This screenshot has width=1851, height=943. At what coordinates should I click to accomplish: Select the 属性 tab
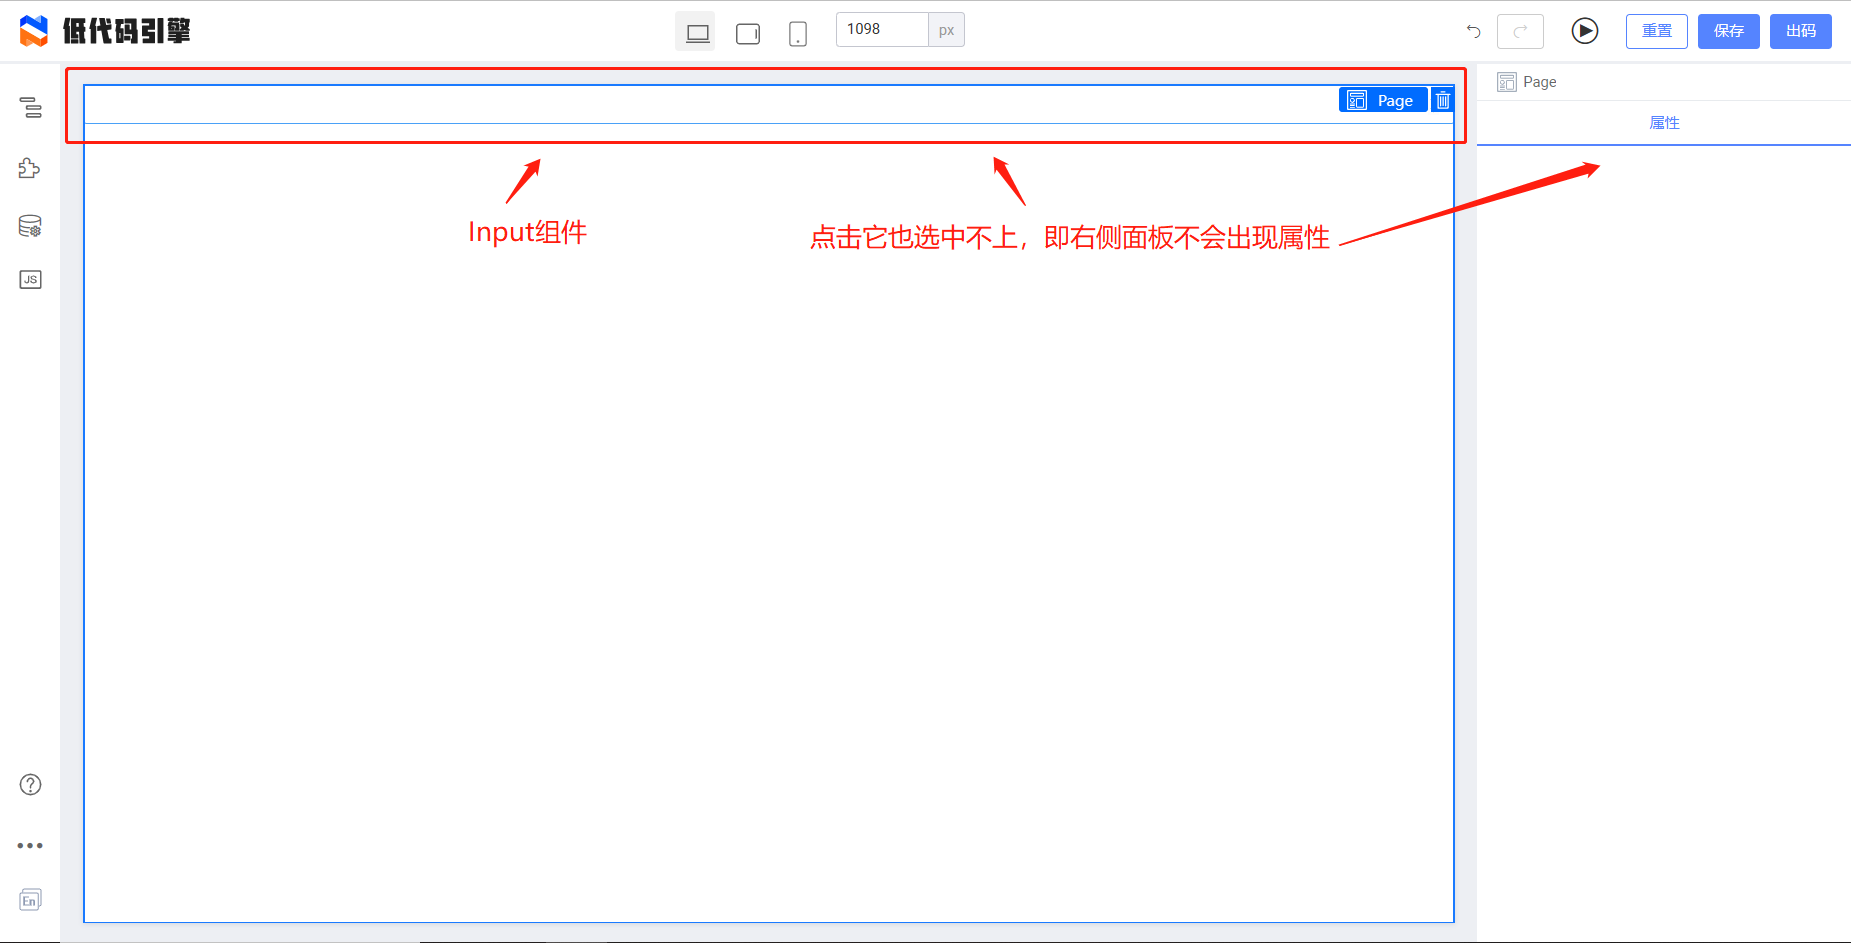[1665, 122]
